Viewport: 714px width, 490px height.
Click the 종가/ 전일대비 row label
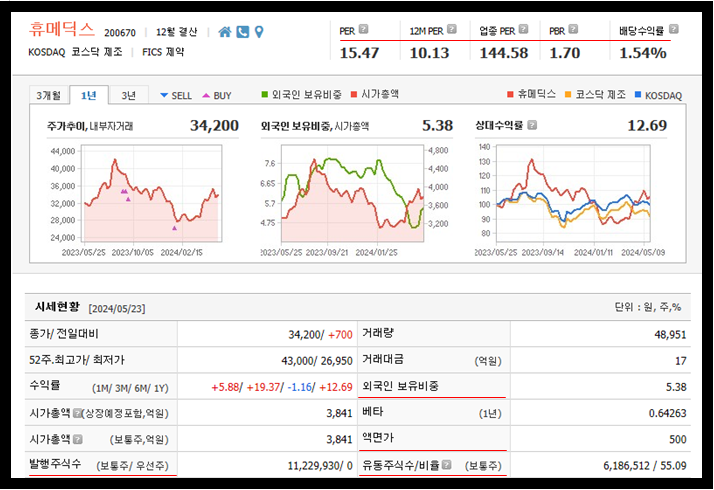64,334
